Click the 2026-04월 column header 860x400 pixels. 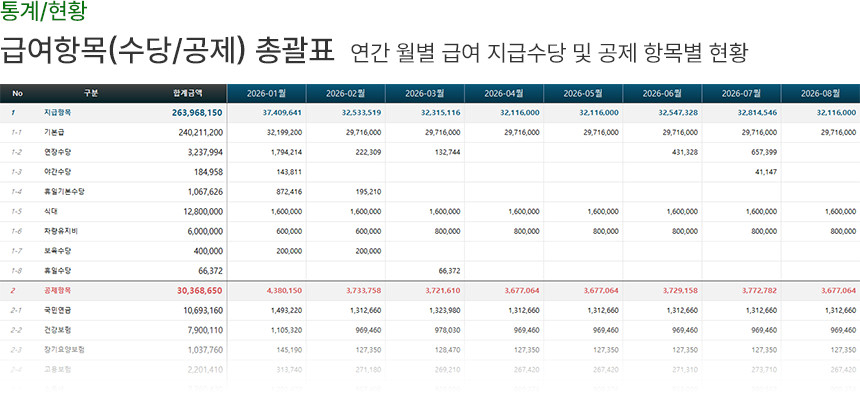coord(503,94)
